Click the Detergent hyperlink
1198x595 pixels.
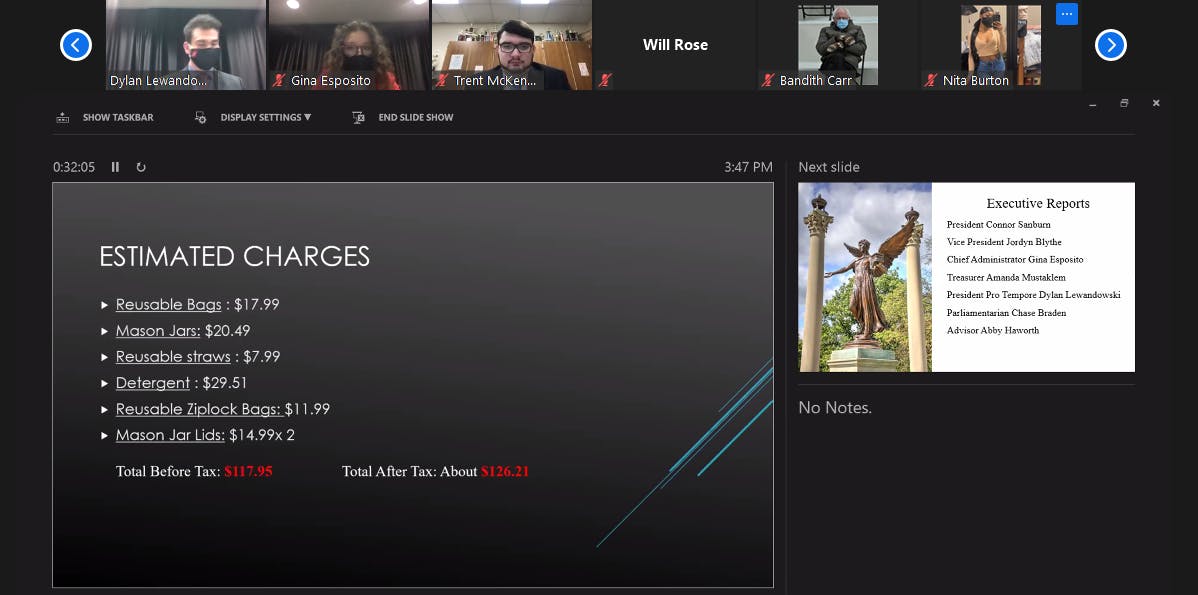click(152, 382)
